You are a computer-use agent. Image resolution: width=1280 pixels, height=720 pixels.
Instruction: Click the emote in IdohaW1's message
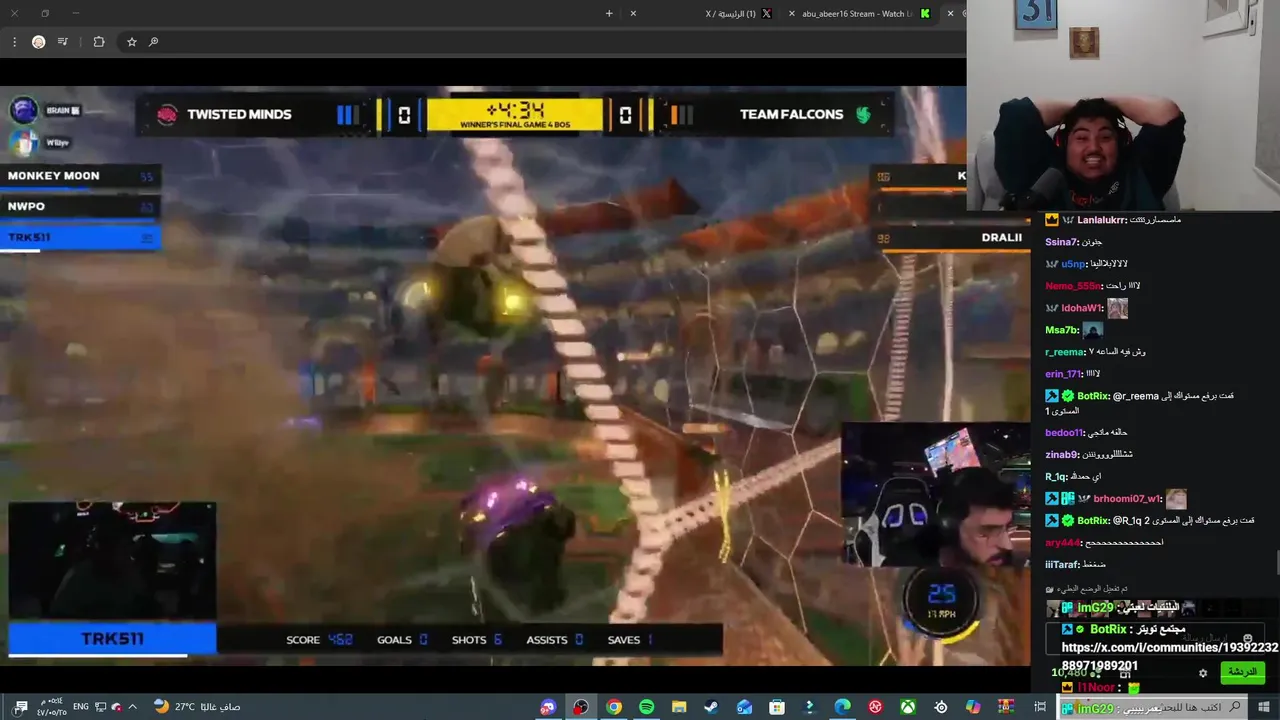[1117, 308]
